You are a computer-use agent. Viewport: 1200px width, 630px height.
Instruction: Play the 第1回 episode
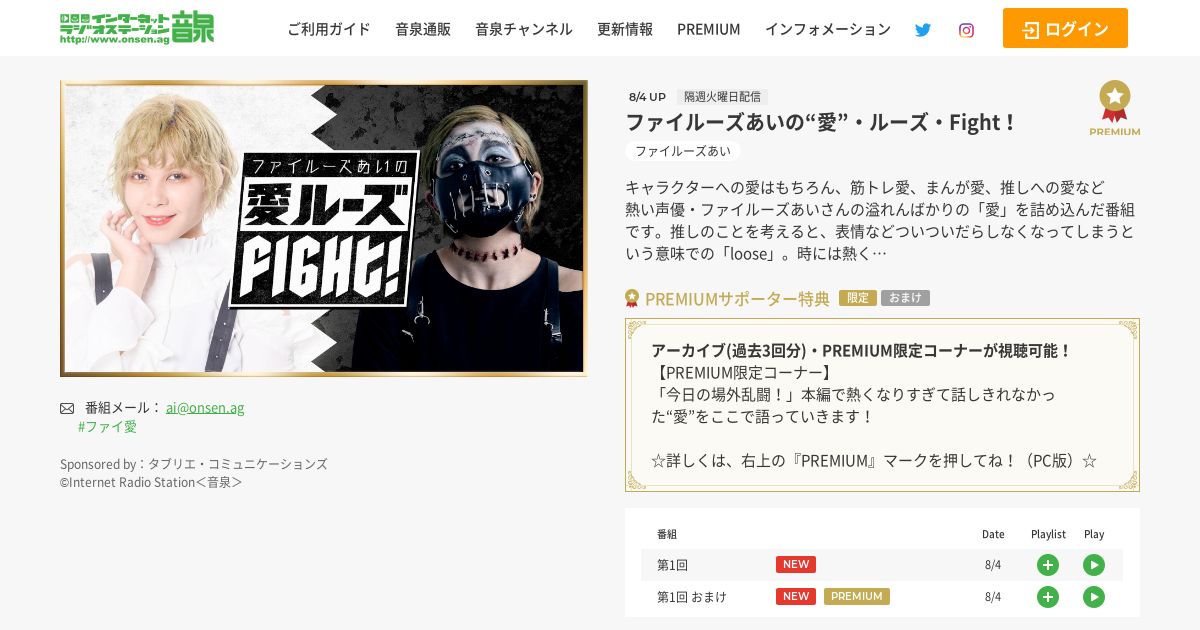(x=1094, y=565)
